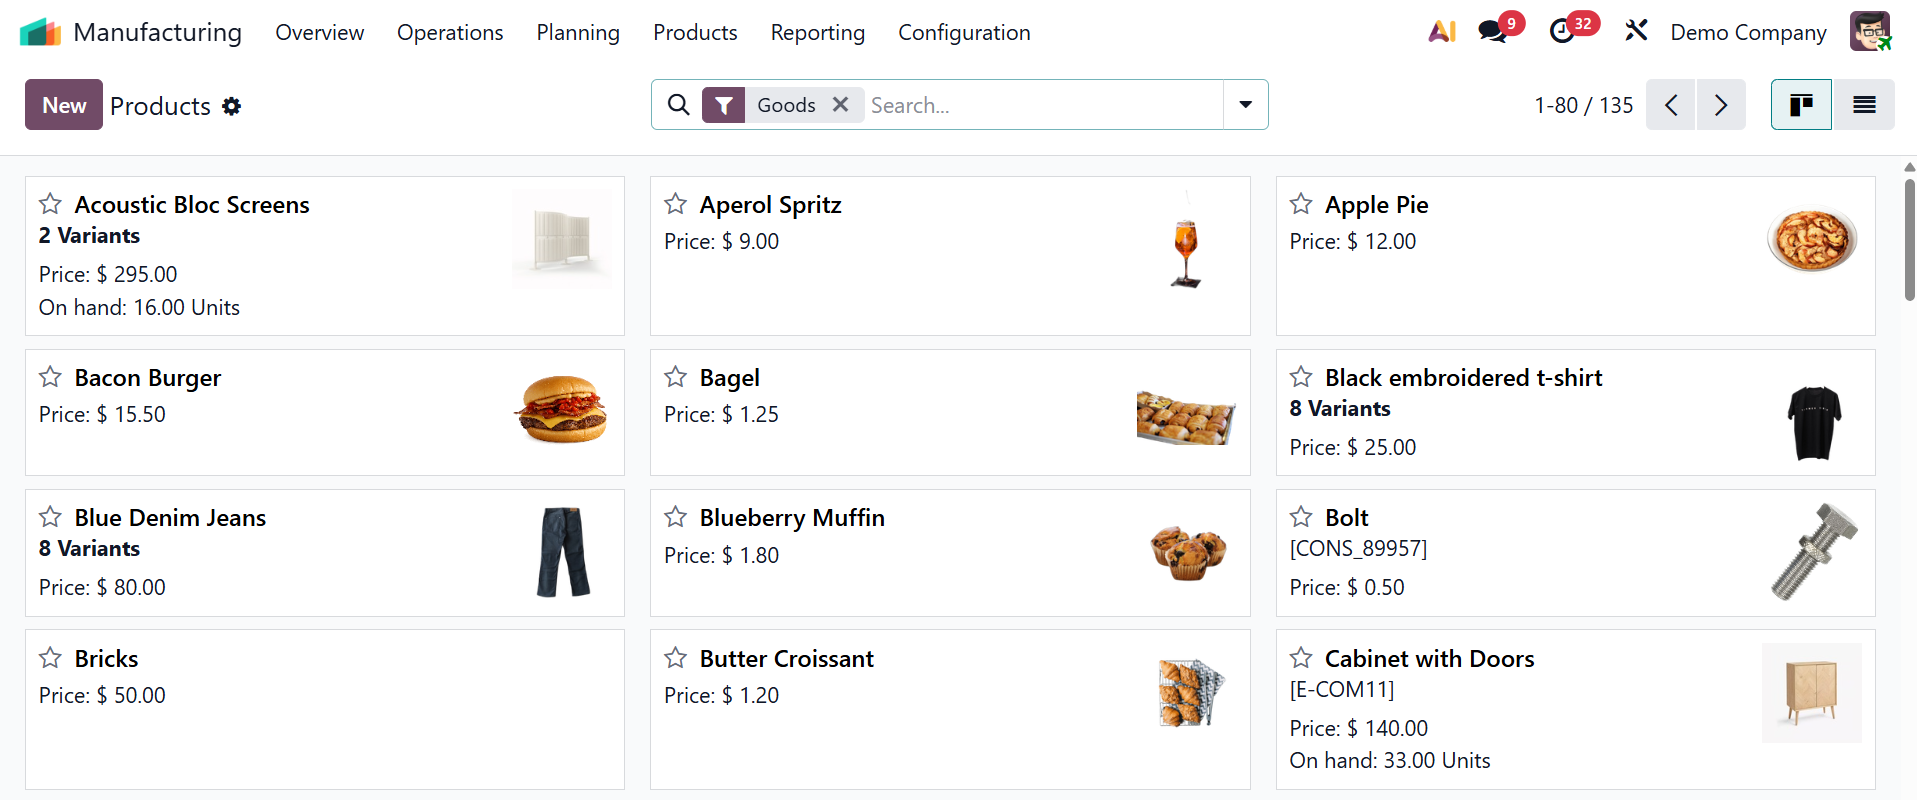The width and height of the screenshot is (1917, 800).
Task: Click the New product button
Action: point(64,105)
